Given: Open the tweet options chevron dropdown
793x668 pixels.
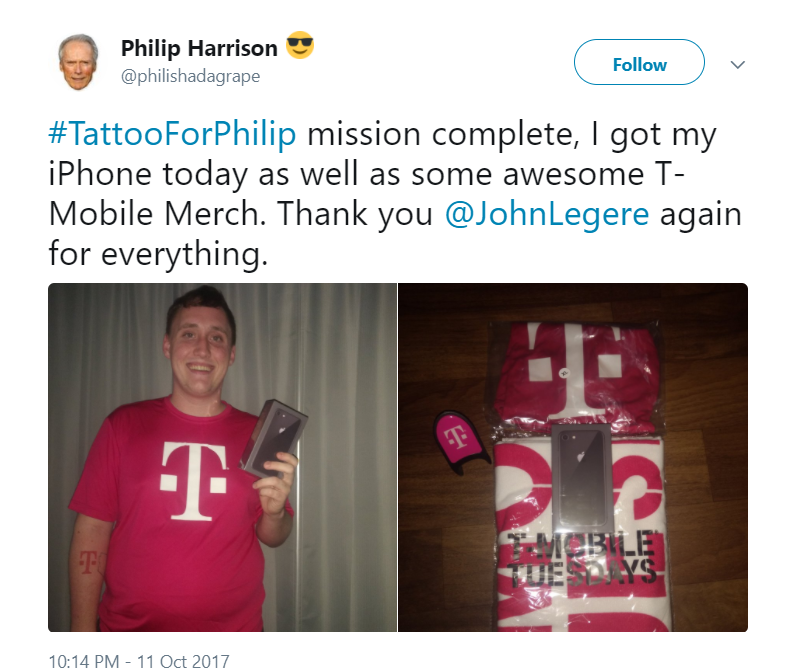Looking at the screenshot, I should 738,65.
